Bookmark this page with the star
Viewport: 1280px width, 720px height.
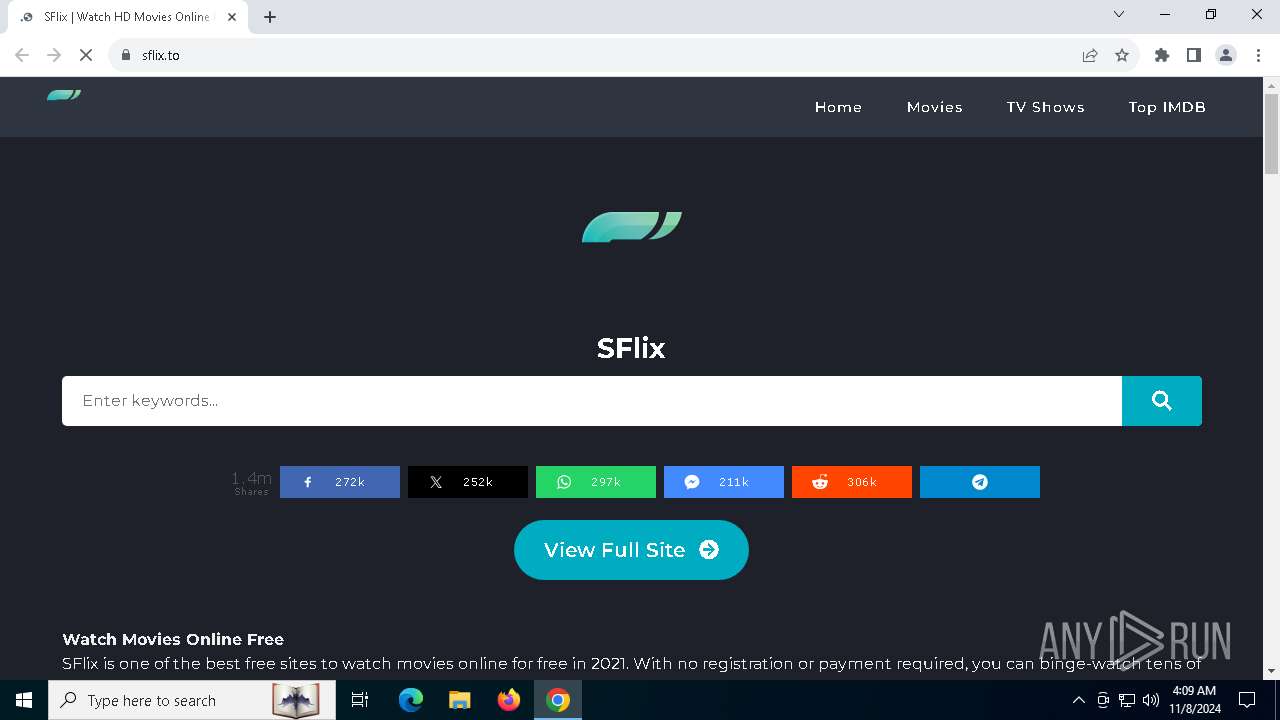1122,55
